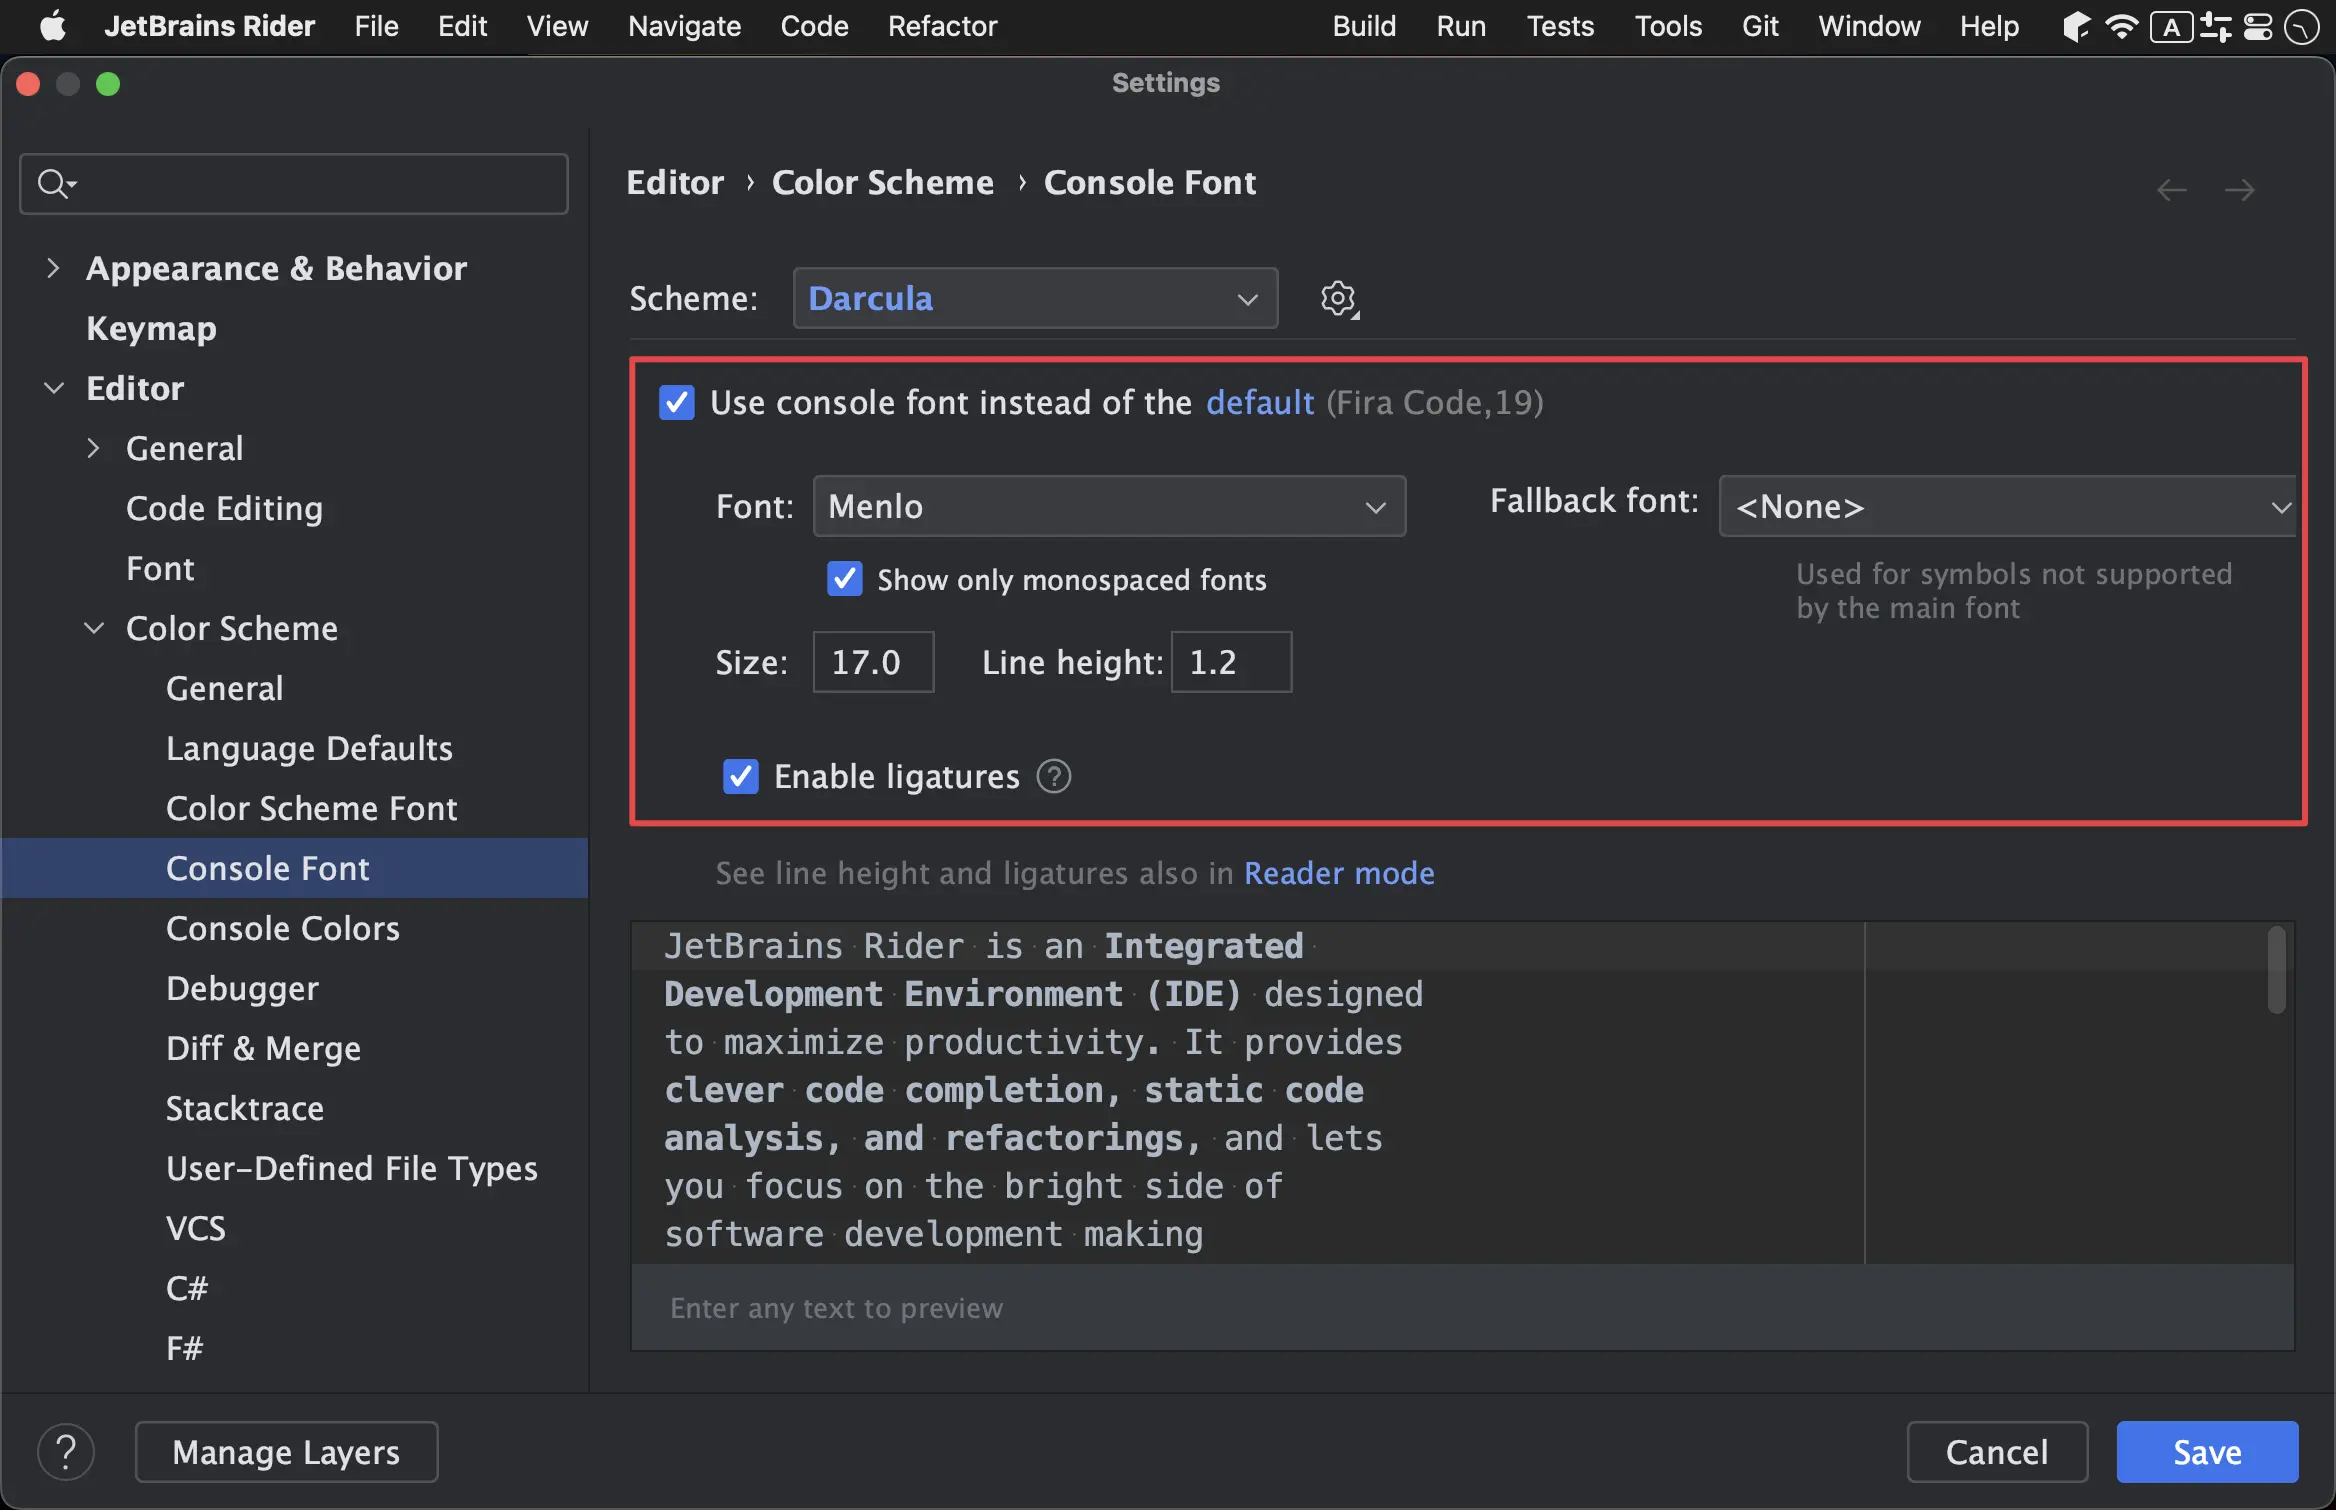
Task: Click the Save button
Action: click(2207, 1452)
